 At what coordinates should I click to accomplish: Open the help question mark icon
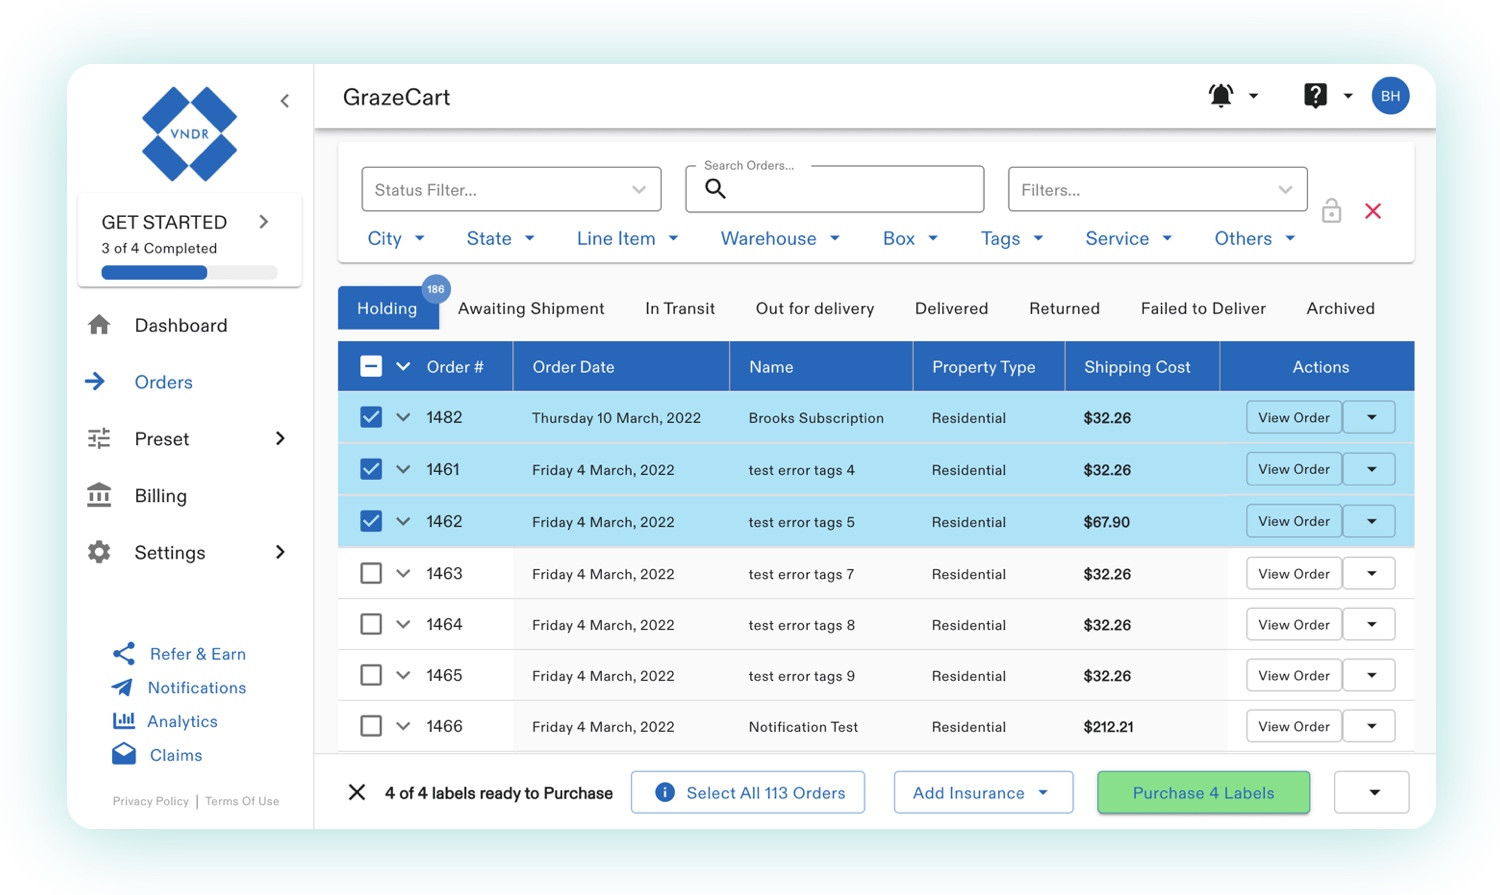coord(1315,96)
